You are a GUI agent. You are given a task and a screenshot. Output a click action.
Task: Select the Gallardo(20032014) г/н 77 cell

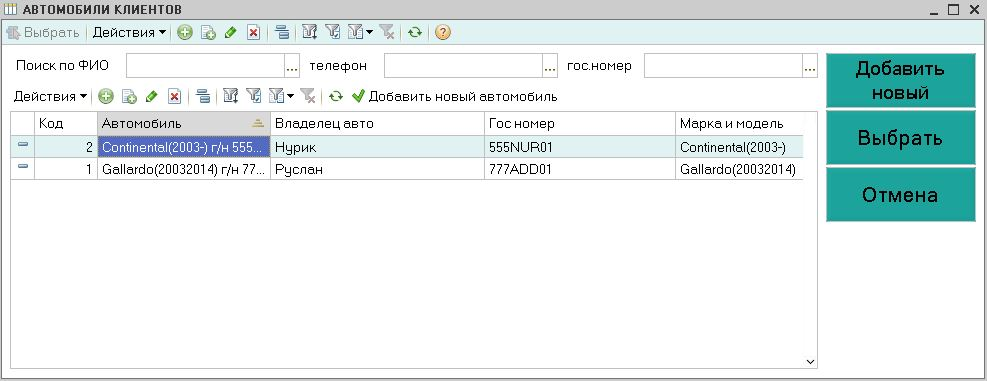184,169
